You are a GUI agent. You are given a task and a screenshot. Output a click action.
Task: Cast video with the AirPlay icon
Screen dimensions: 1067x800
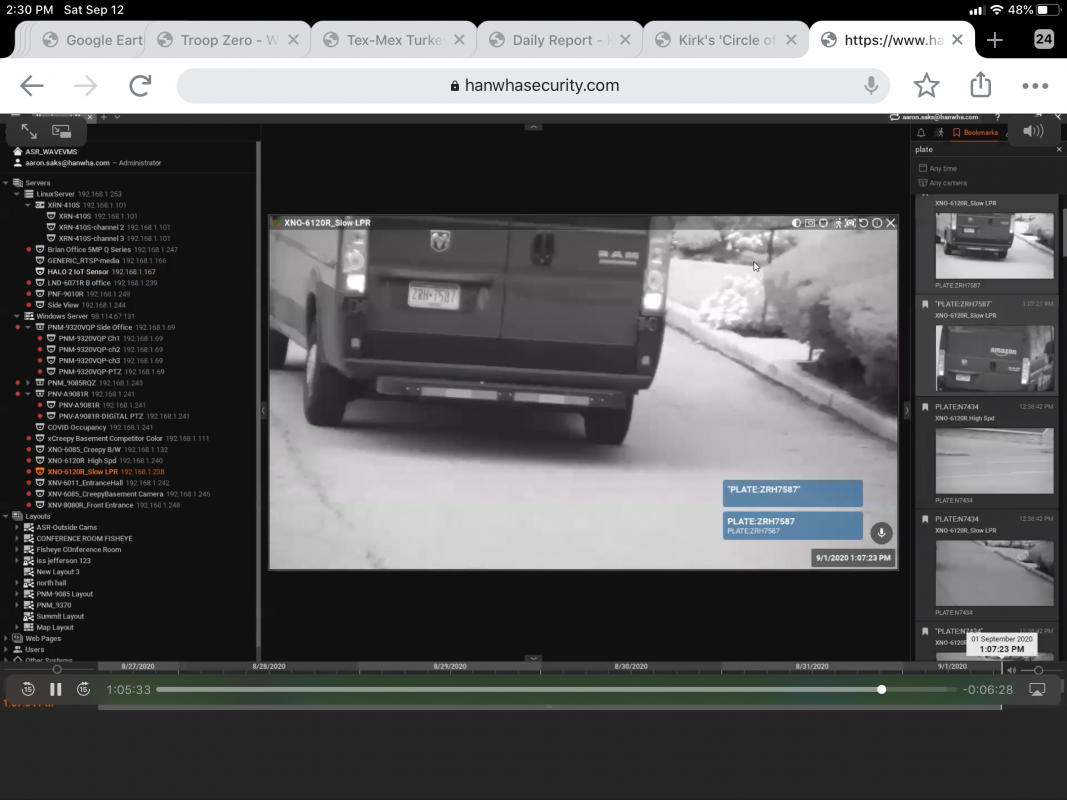1036,690
